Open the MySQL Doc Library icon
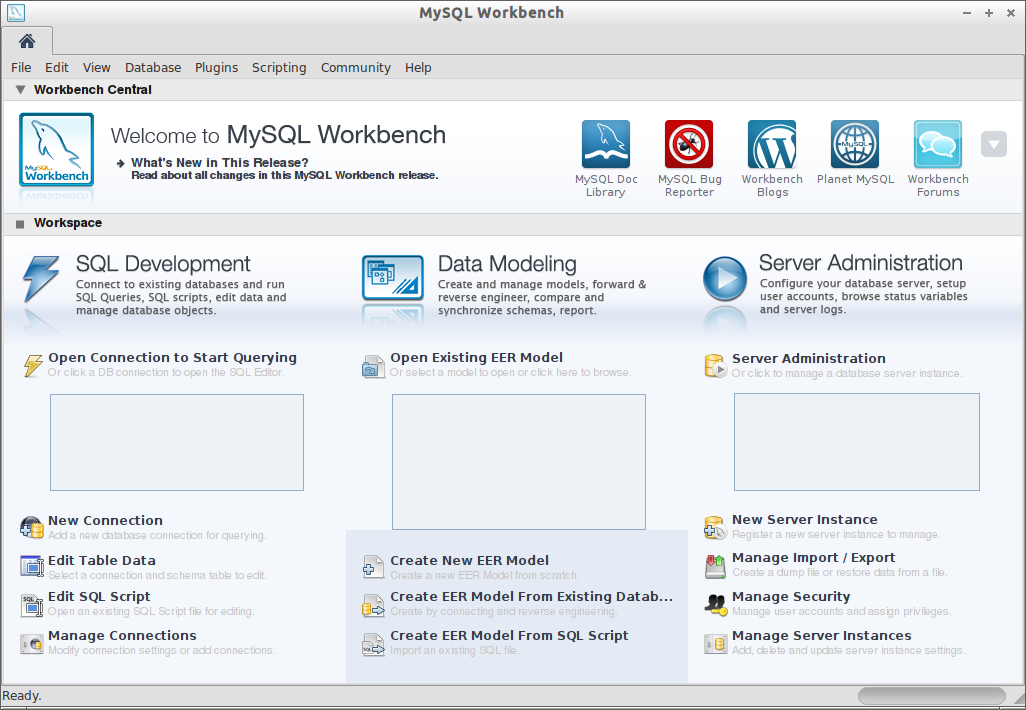1026x710 pixels. click(x=606, y=144)
